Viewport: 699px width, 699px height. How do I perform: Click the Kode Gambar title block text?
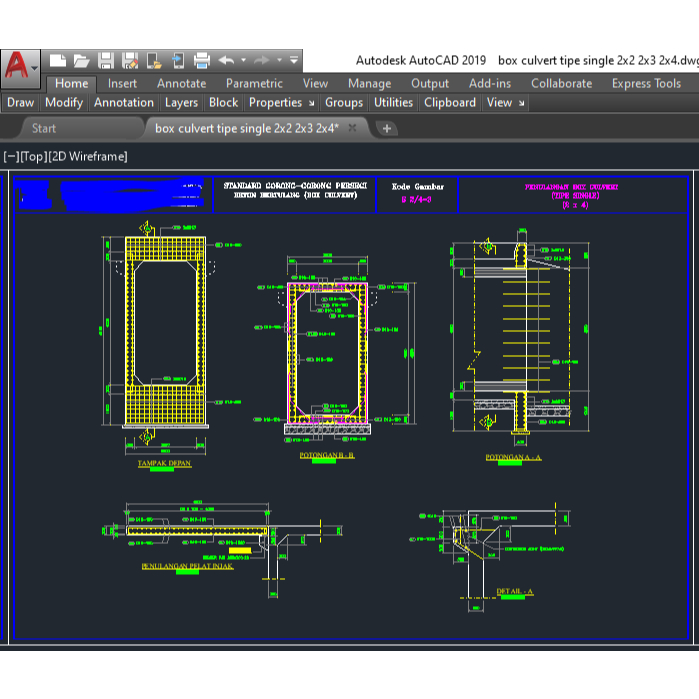418,187
